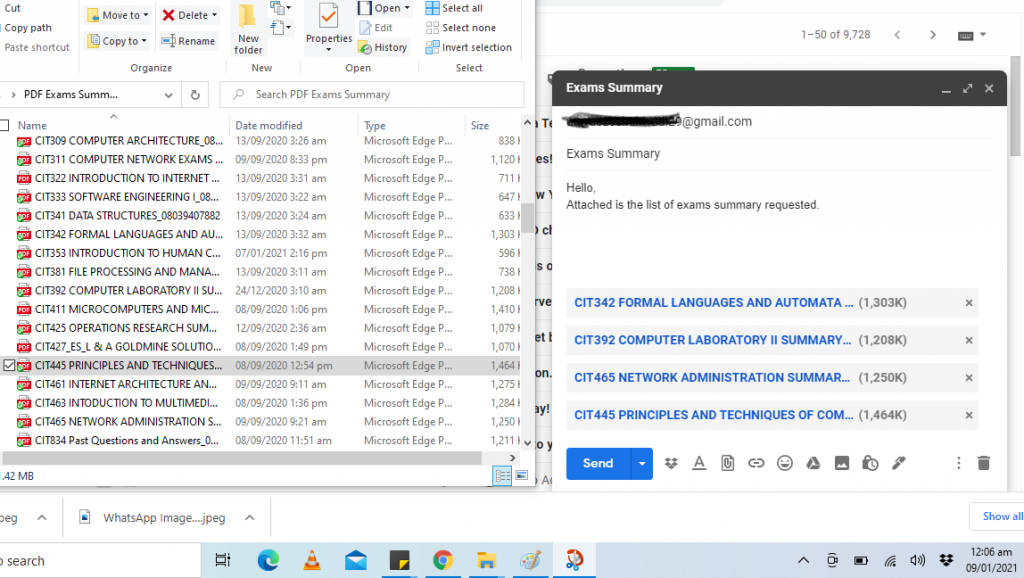Click the insert link icon
The image size is (1024, 578).
[x=756, y=463]
